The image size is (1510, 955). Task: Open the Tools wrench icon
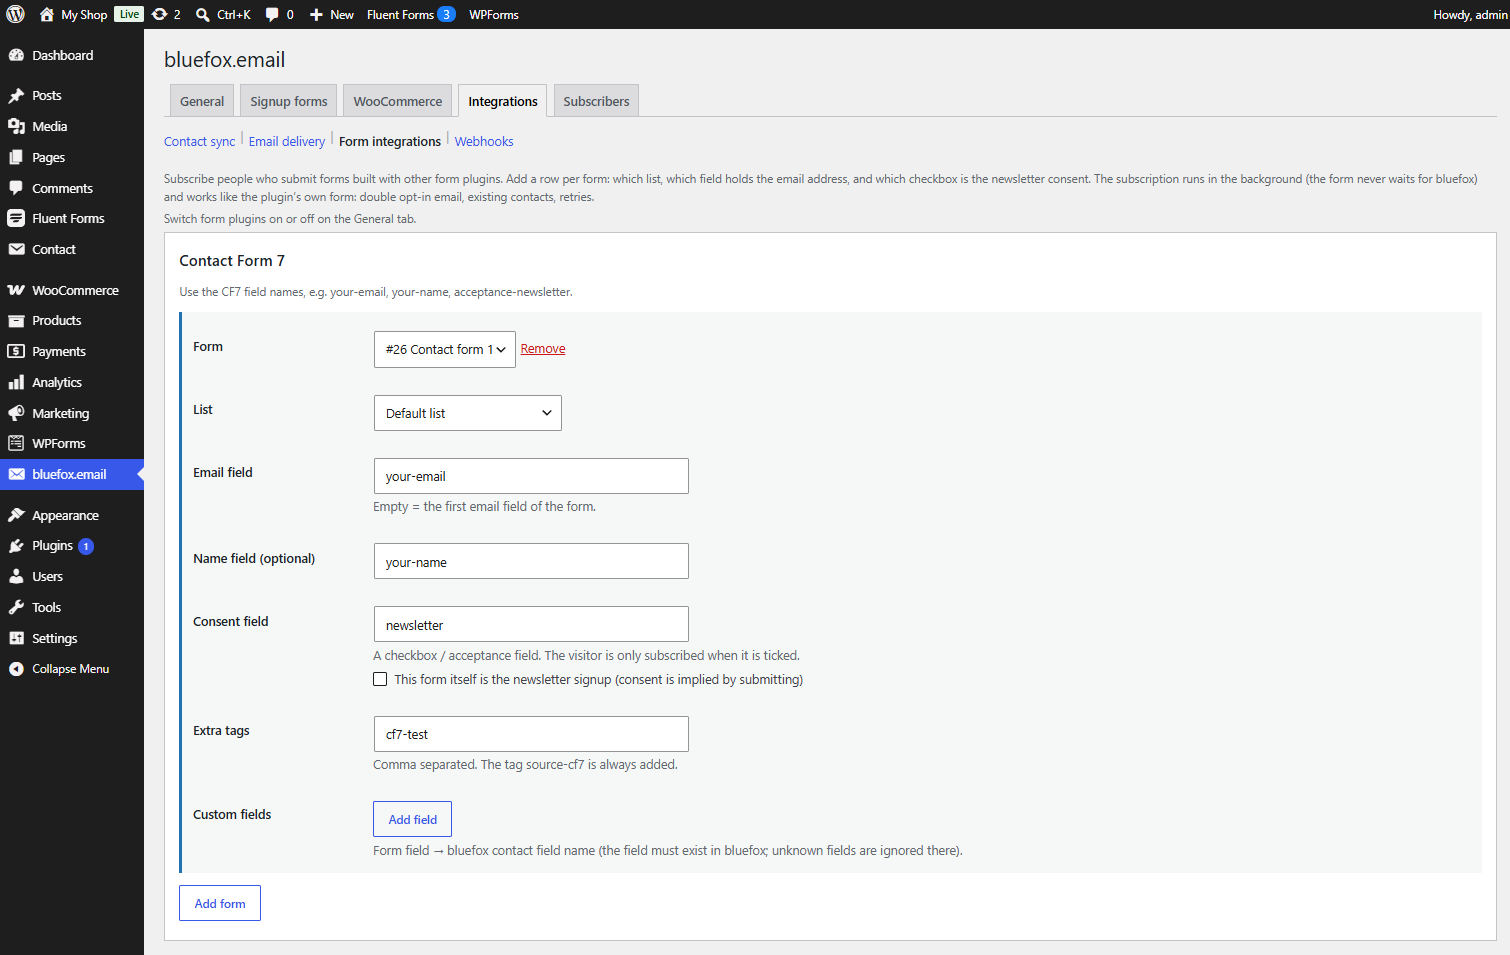tap(16, 607)
